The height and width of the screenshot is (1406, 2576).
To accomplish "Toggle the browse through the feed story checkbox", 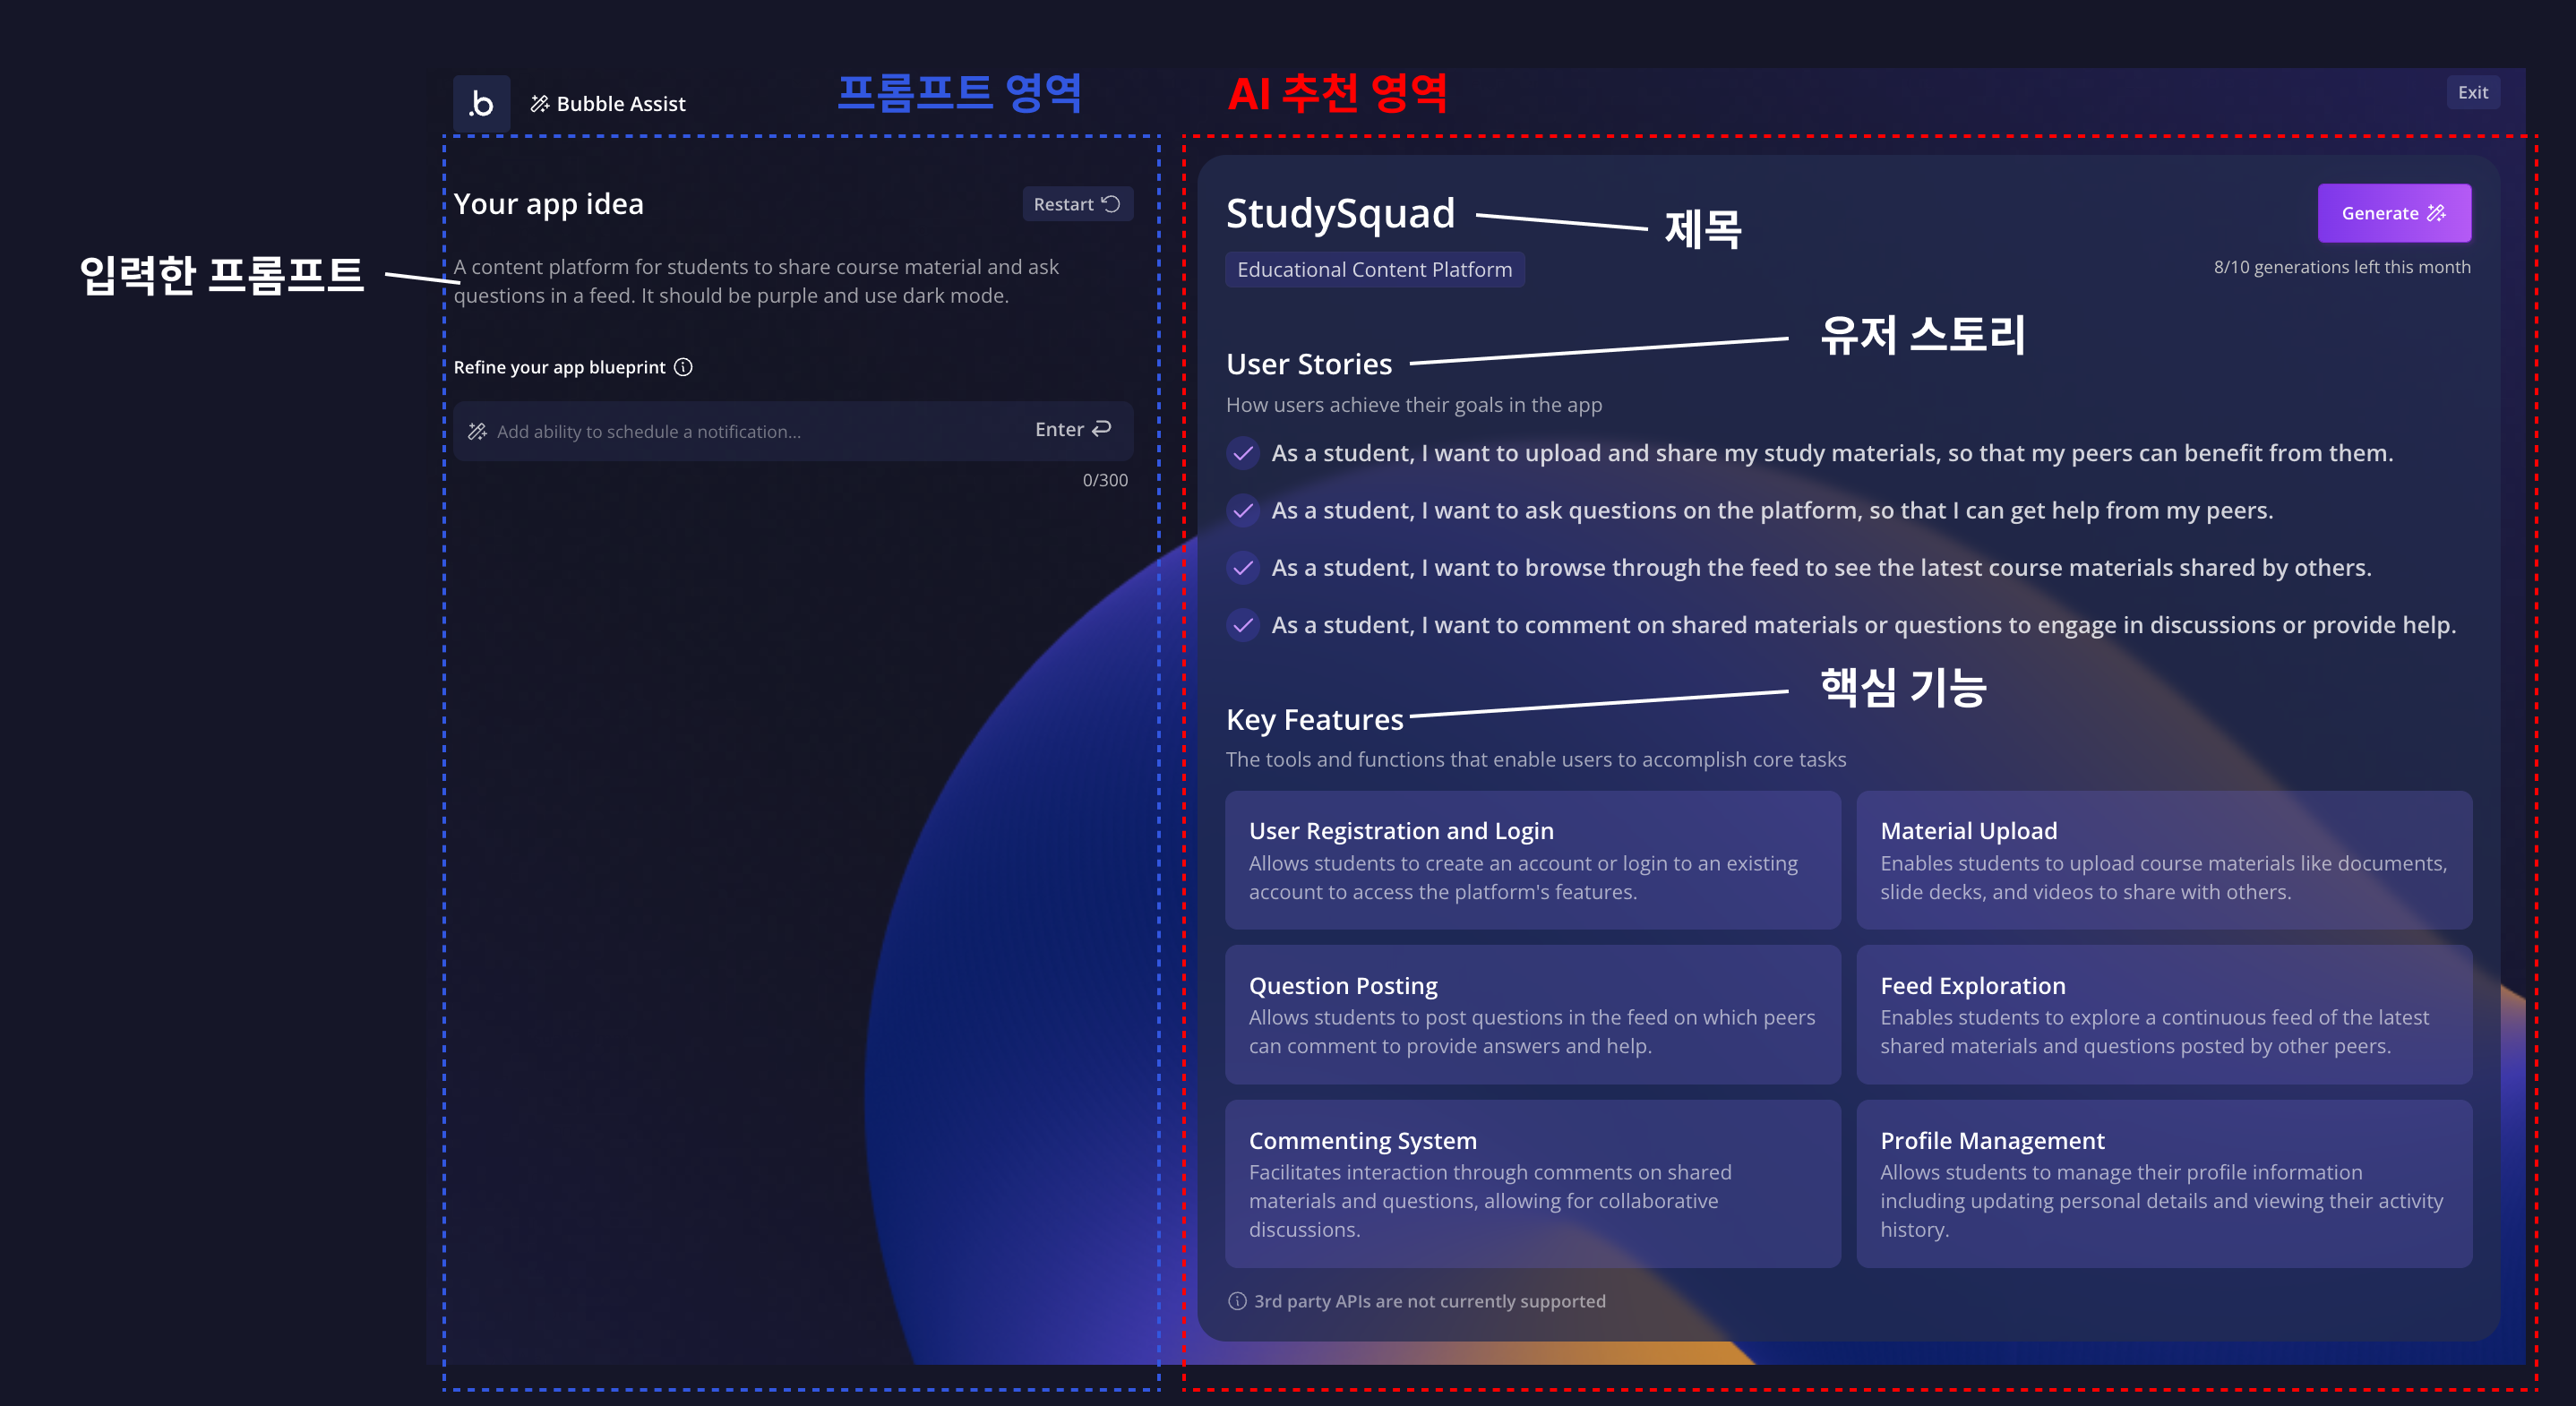I will (x=1243, y=568).
